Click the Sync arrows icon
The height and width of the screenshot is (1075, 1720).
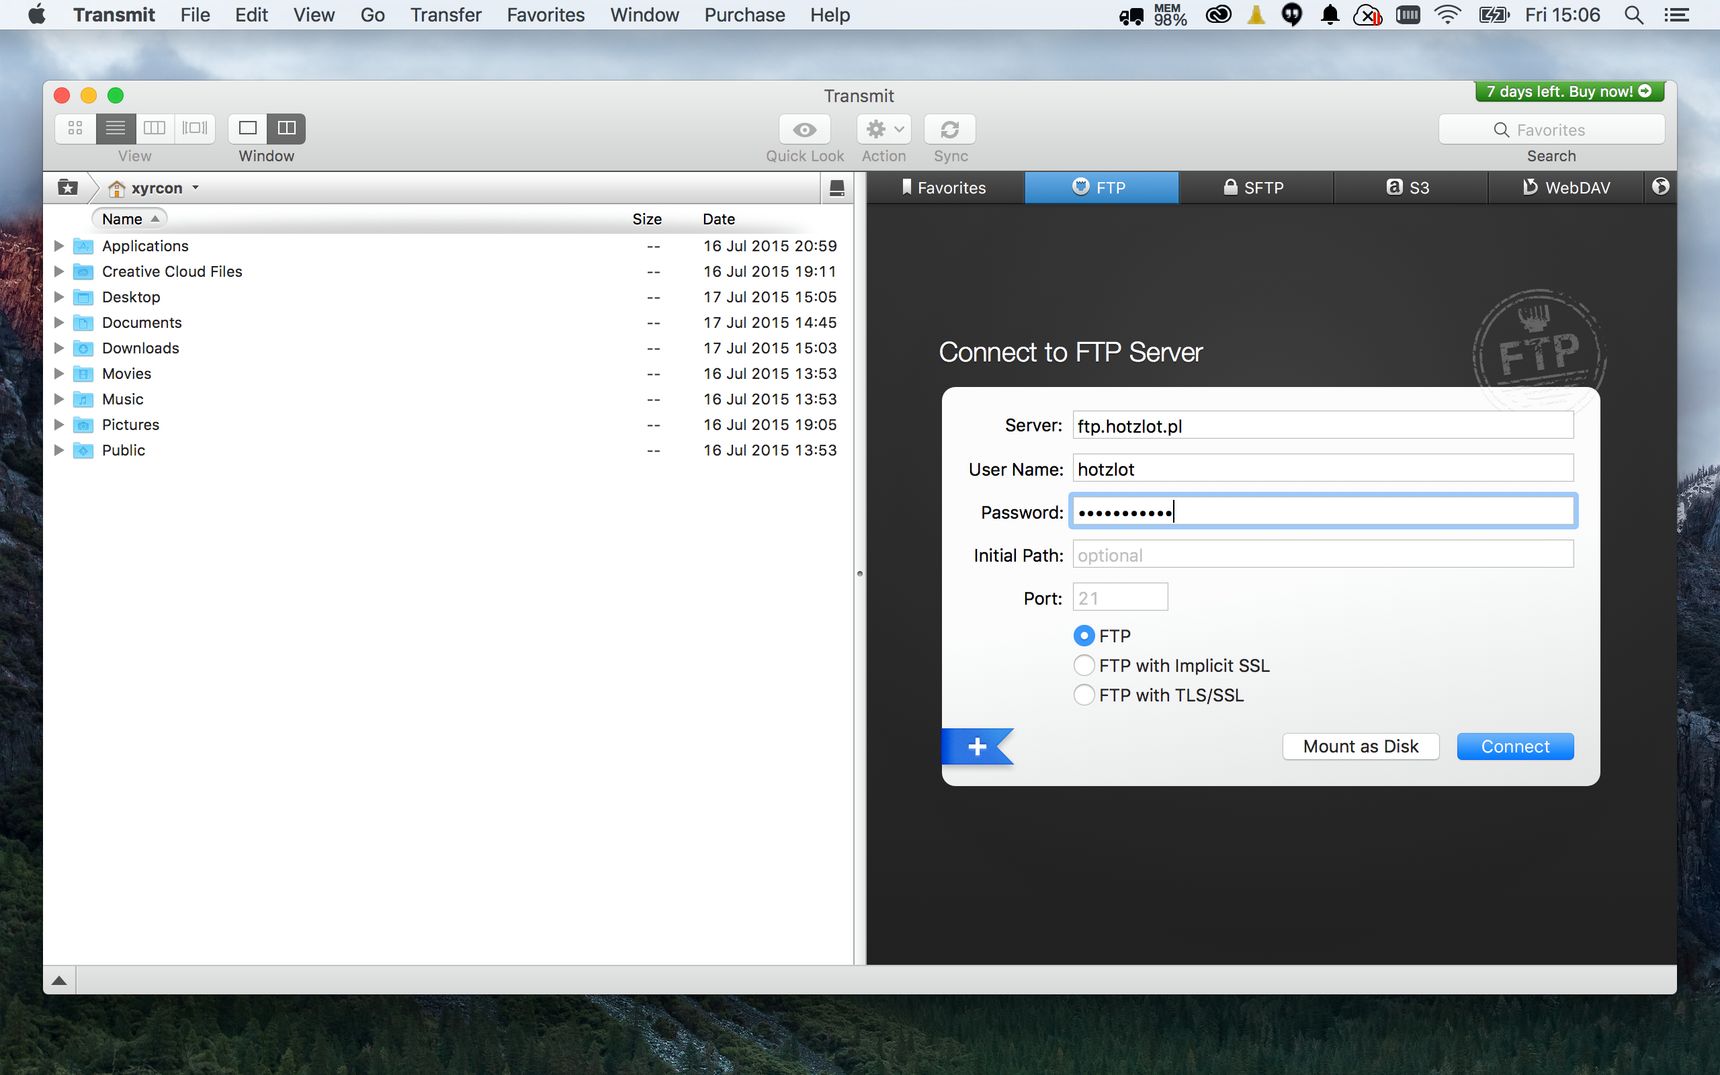[x=950, y=130]
